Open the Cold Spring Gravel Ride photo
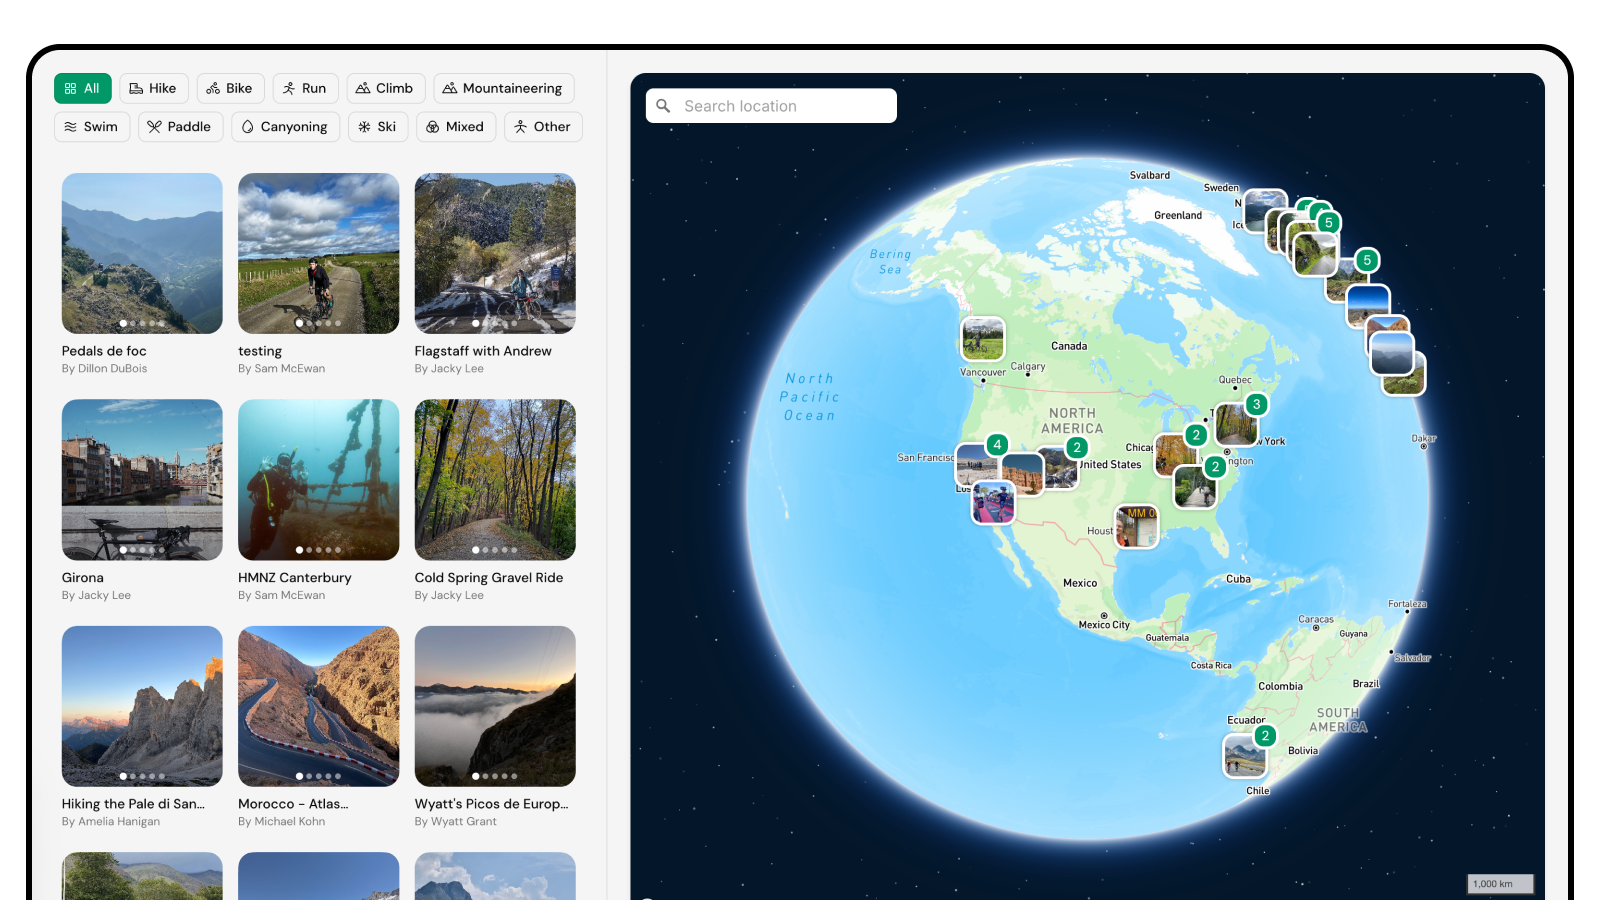The width and height of the screenshot is (1600, 900). point(495,480)
